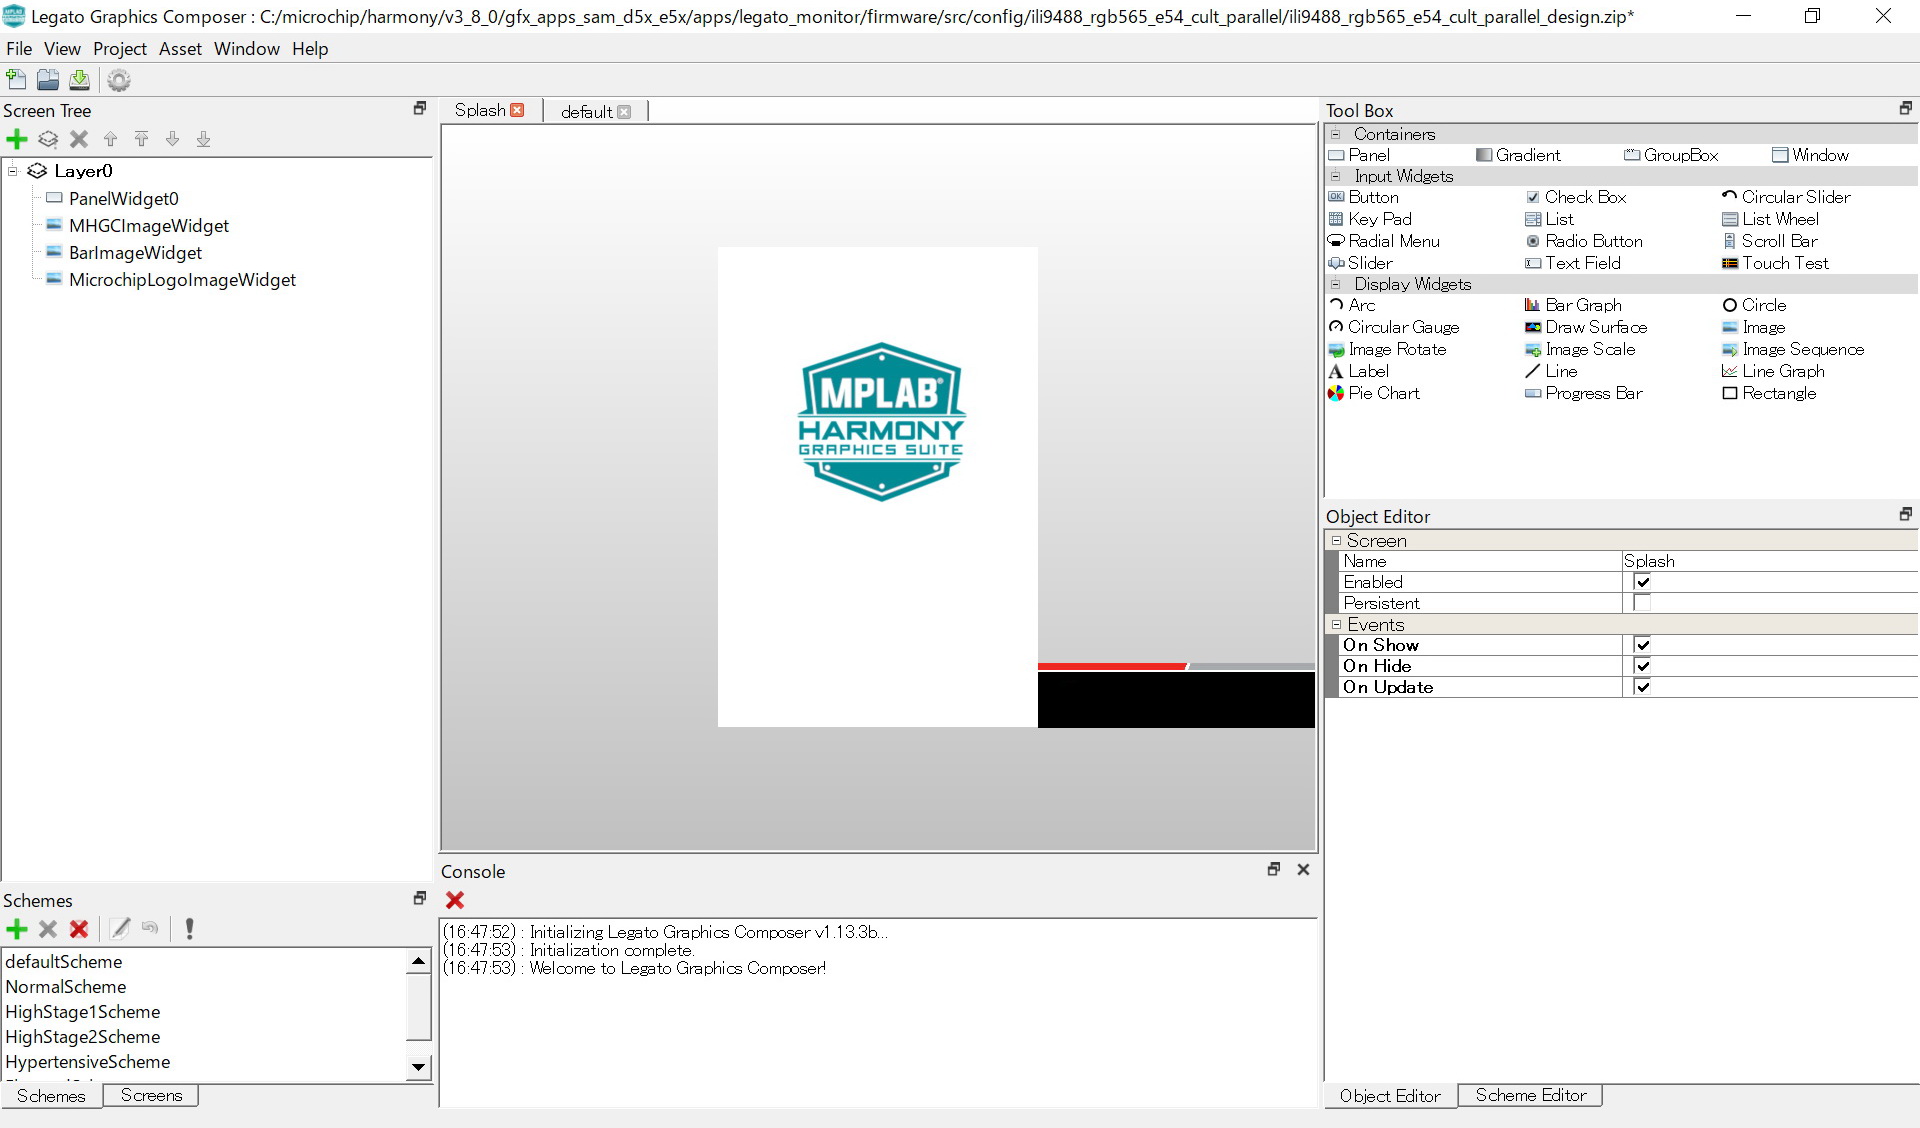Collapse the Layer0 tree node

[13, 171]
